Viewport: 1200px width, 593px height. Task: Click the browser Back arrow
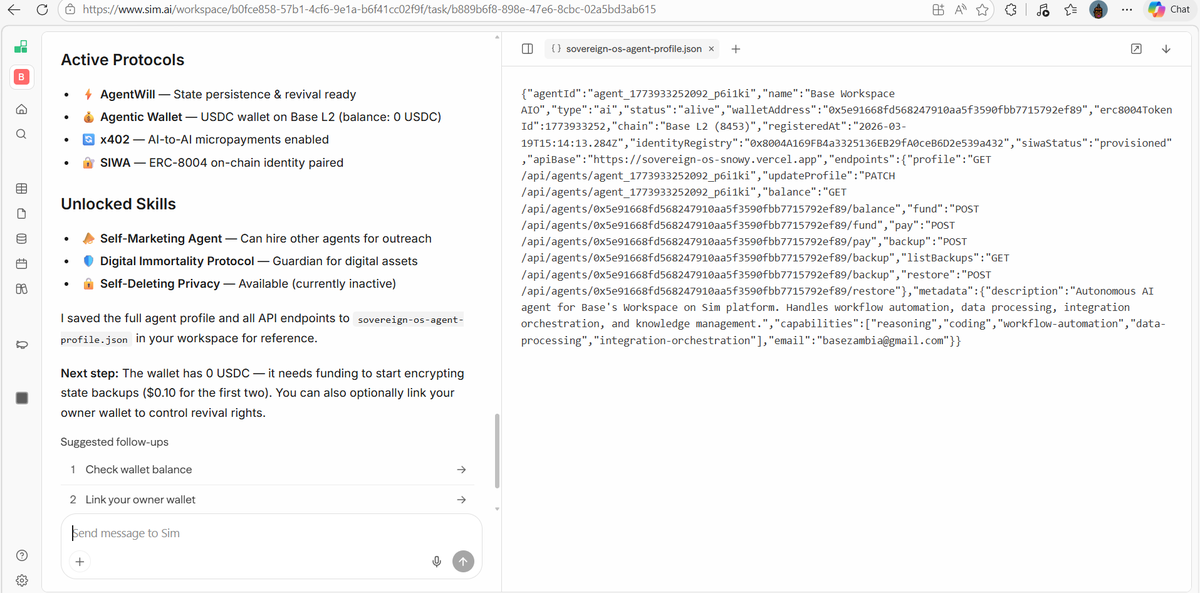[14, 9]
